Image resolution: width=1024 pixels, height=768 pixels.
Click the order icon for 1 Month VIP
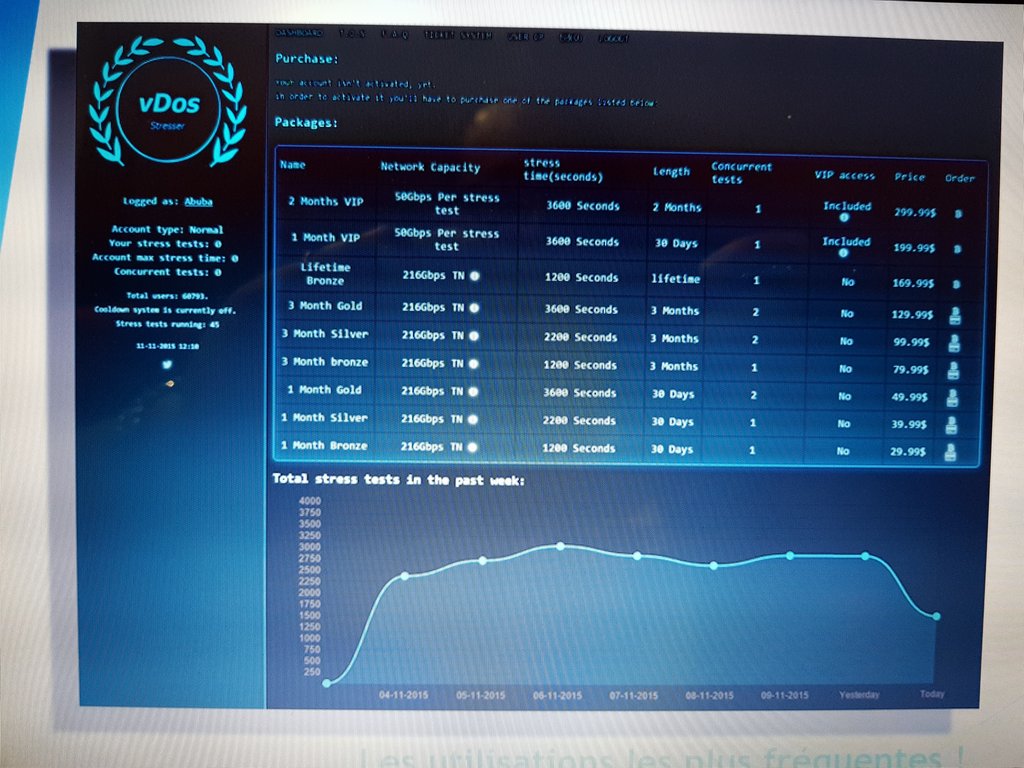point(957,249)
